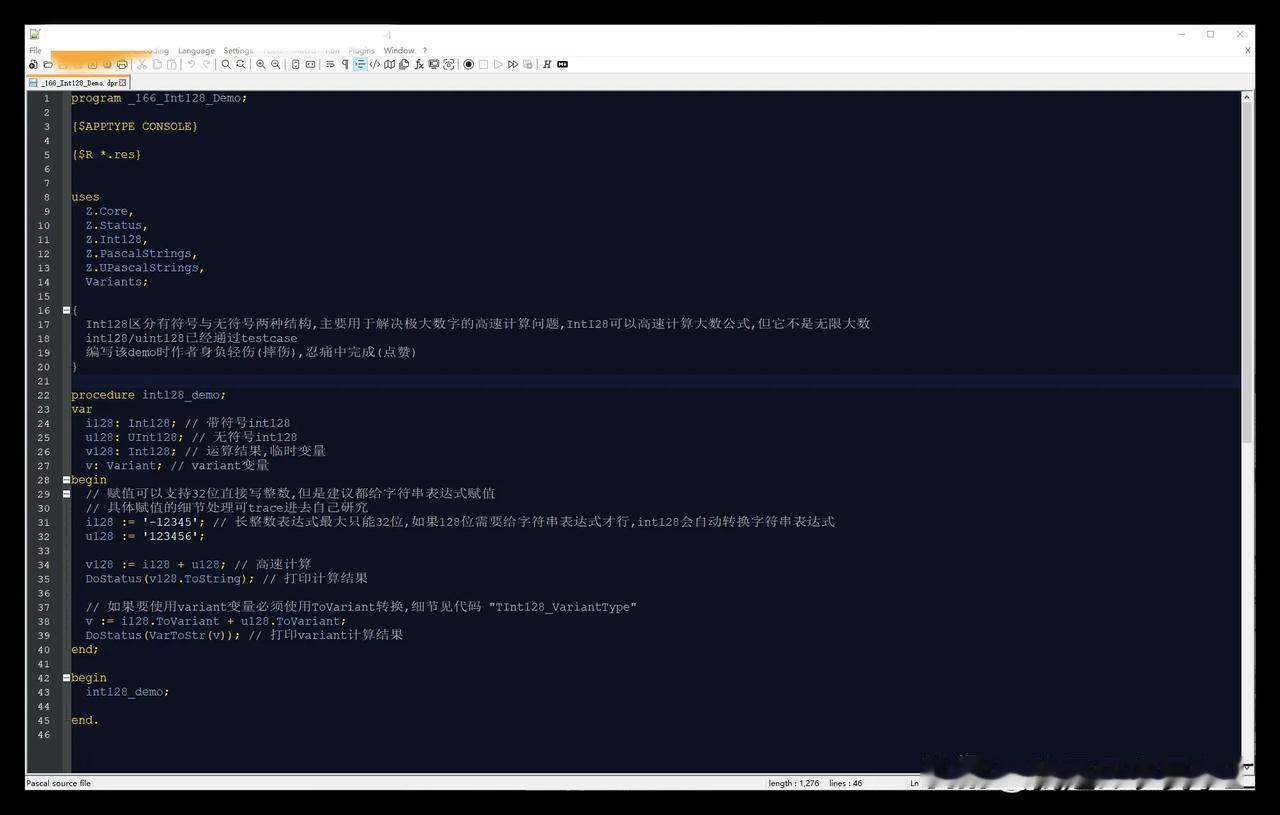Toggle the file monitoring eye icon
This screenshot has height=815, width=1280.
click(449, 64)
